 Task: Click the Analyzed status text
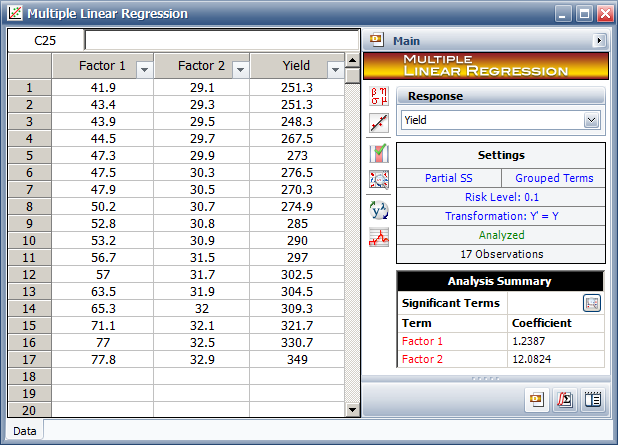coord(501,235)
